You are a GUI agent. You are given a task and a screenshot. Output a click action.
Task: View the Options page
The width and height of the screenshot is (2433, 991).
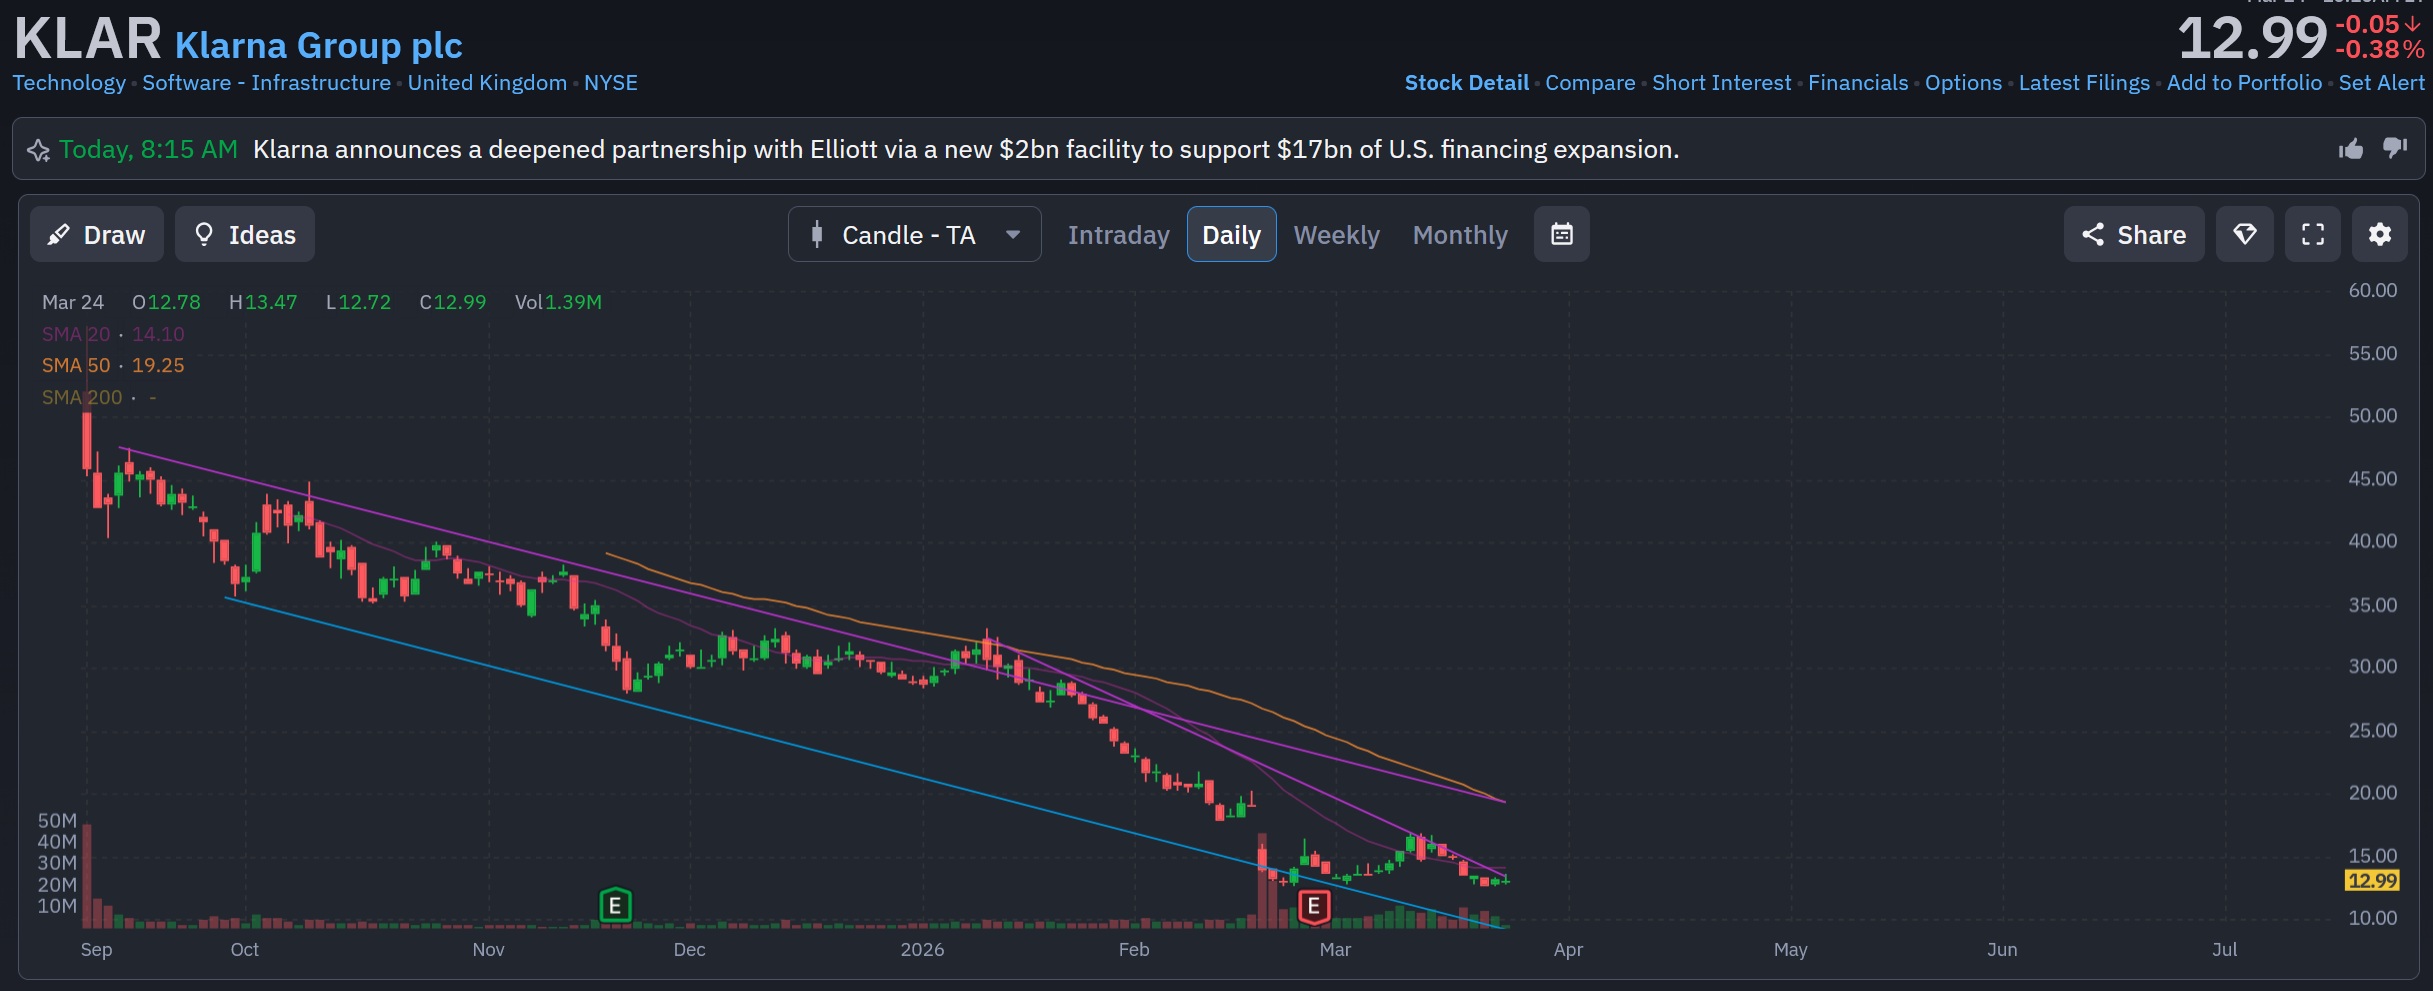pos(1963,83)
